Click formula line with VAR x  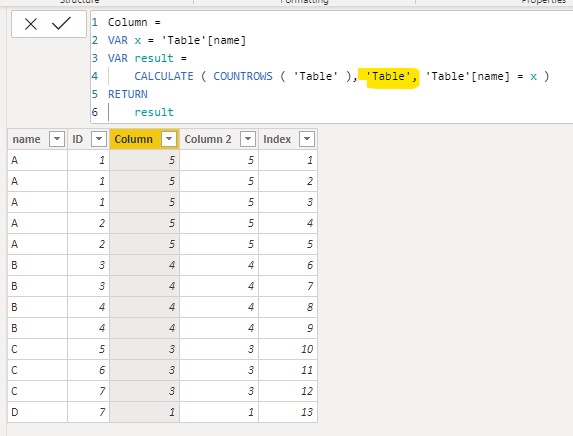(177, 40)
